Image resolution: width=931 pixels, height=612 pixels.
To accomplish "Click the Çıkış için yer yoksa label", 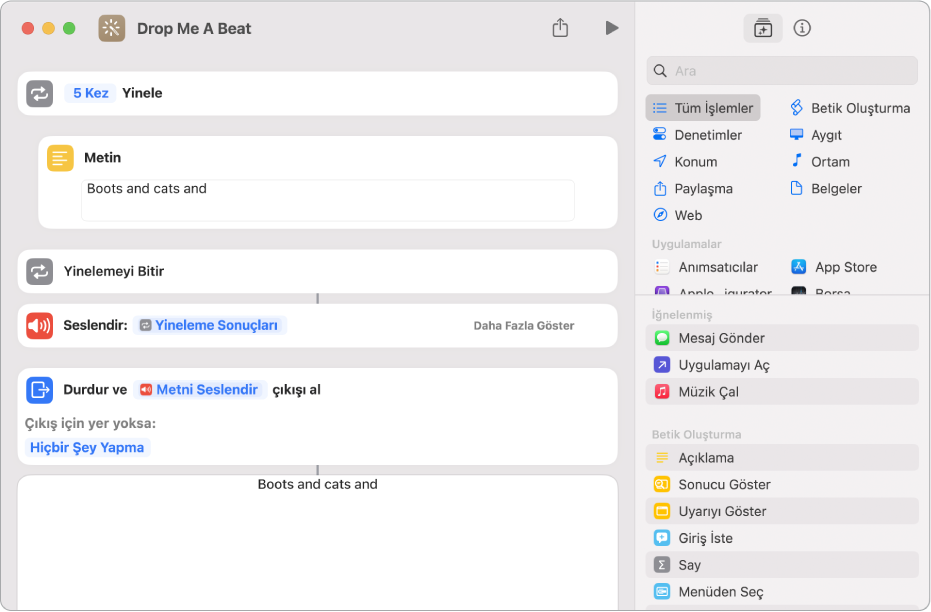I will pos(90,423).
